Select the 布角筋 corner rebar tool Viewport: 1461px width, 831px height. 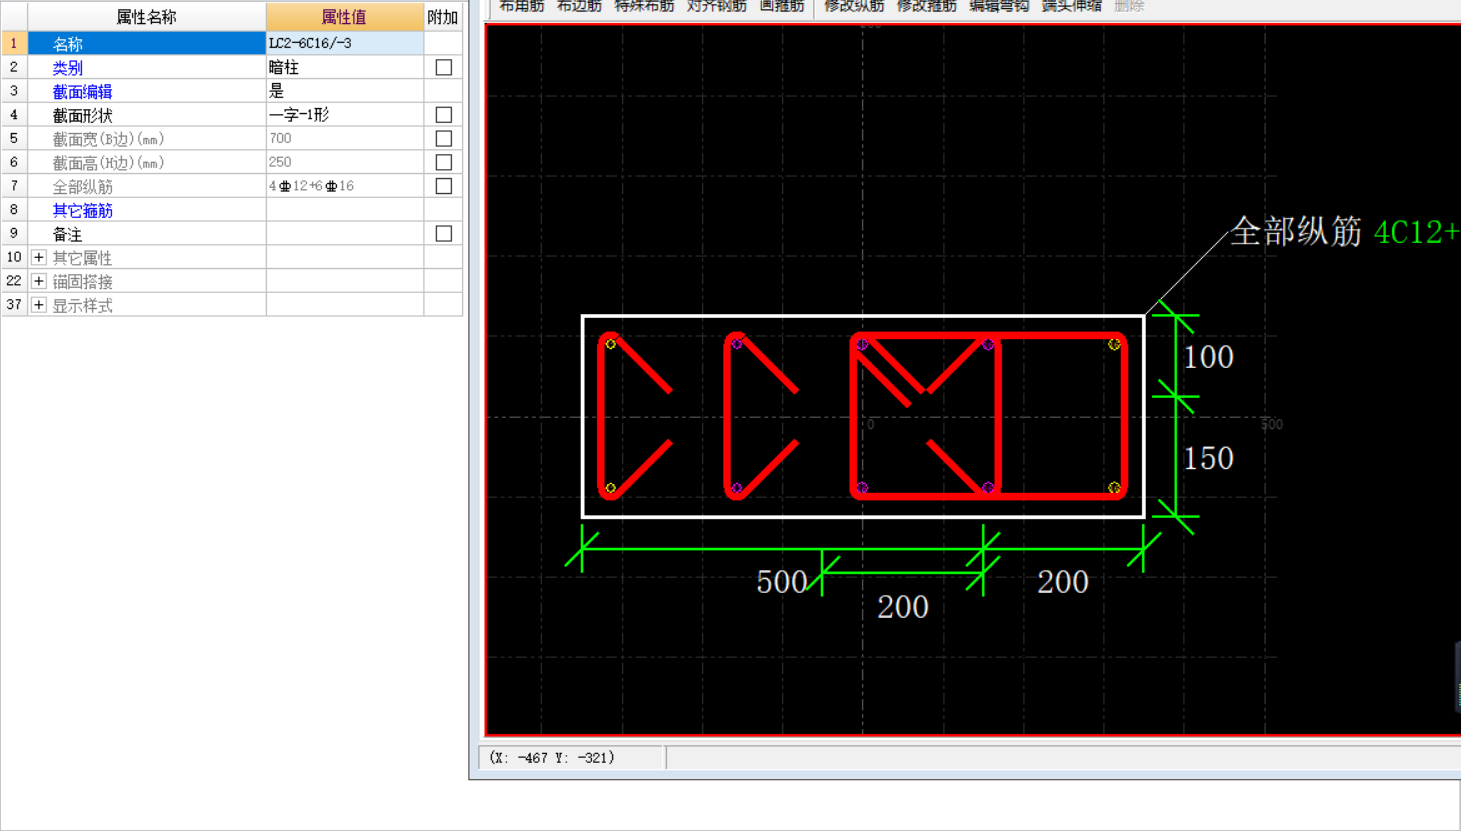pos(521,6)
